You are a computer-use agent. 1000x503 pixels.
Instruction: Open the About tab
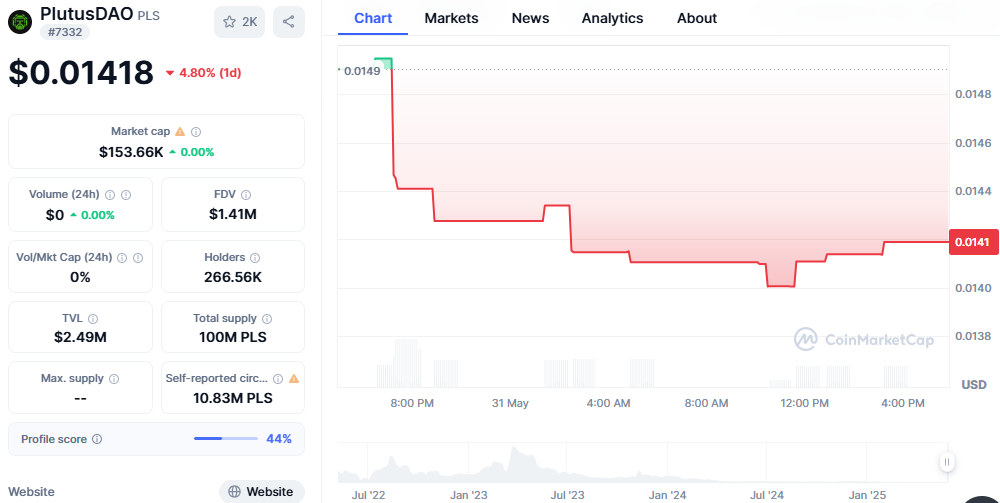coord(697,18)
